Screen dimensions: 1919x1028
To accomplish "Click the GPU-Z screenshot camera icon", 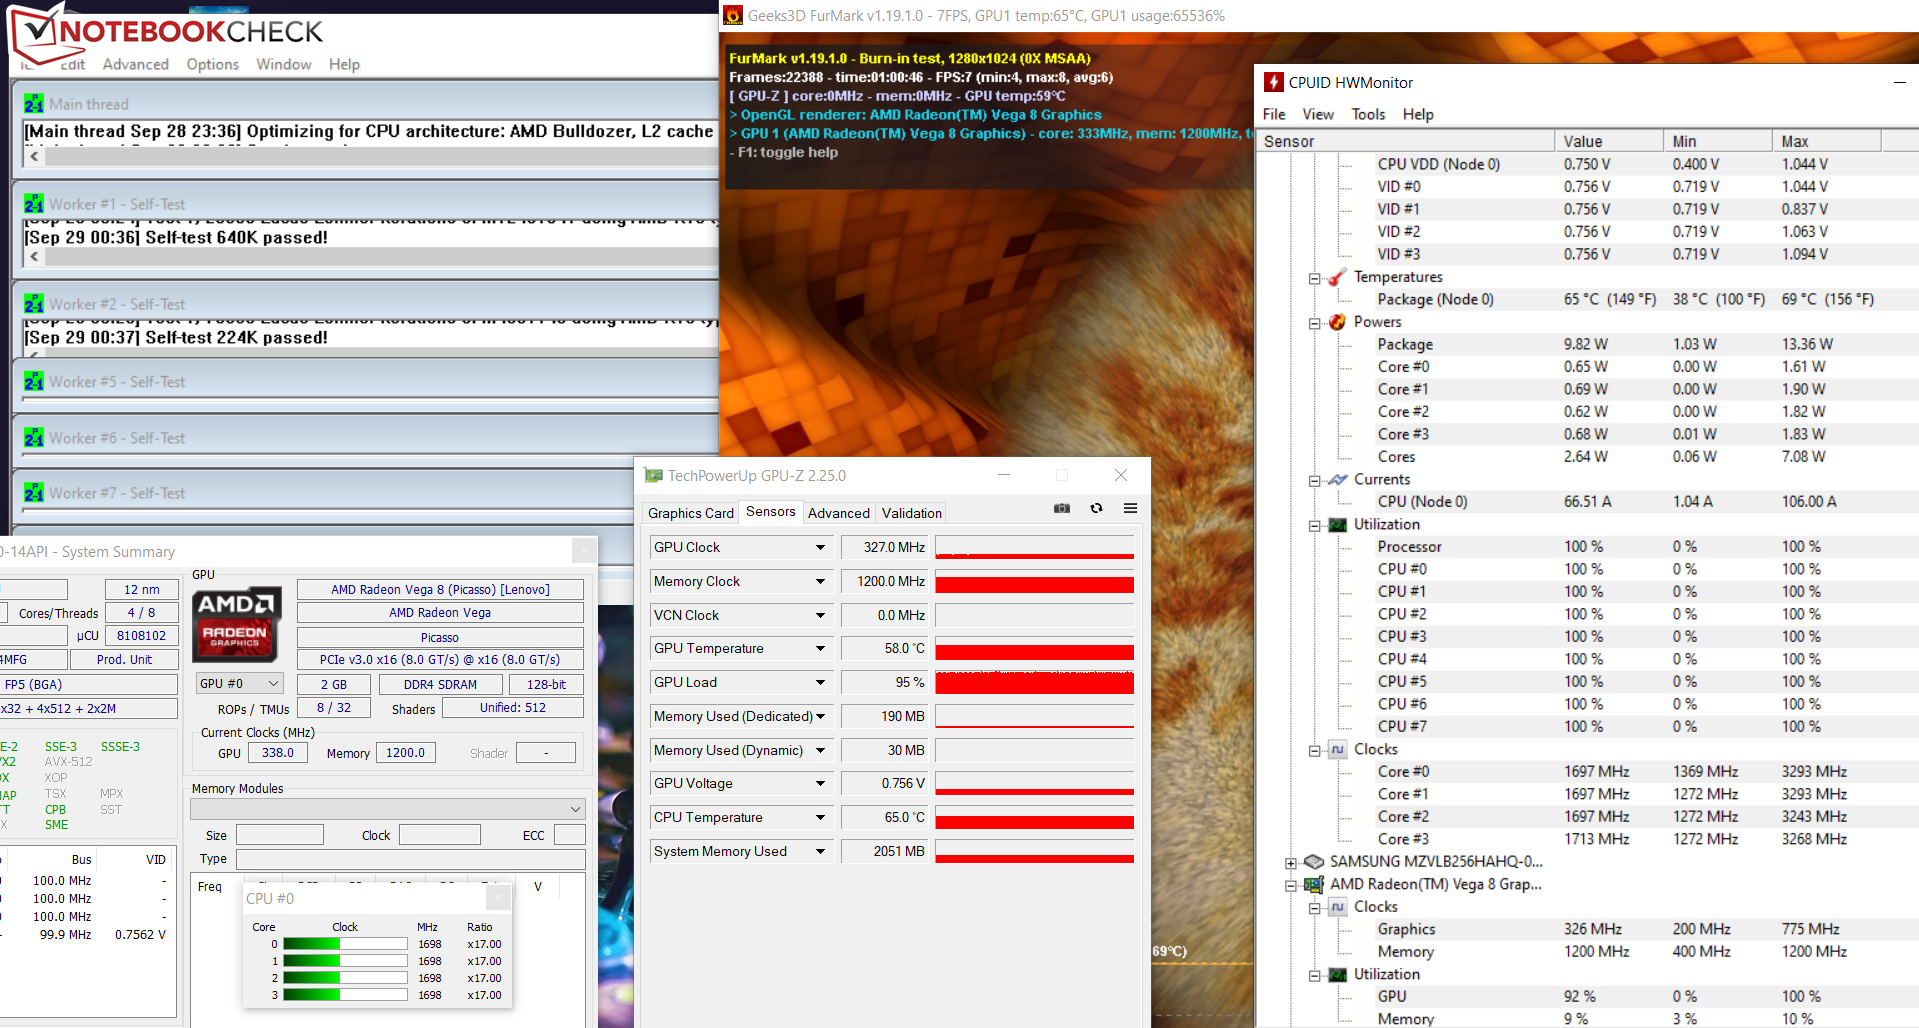I will (x=1062, y=509).
